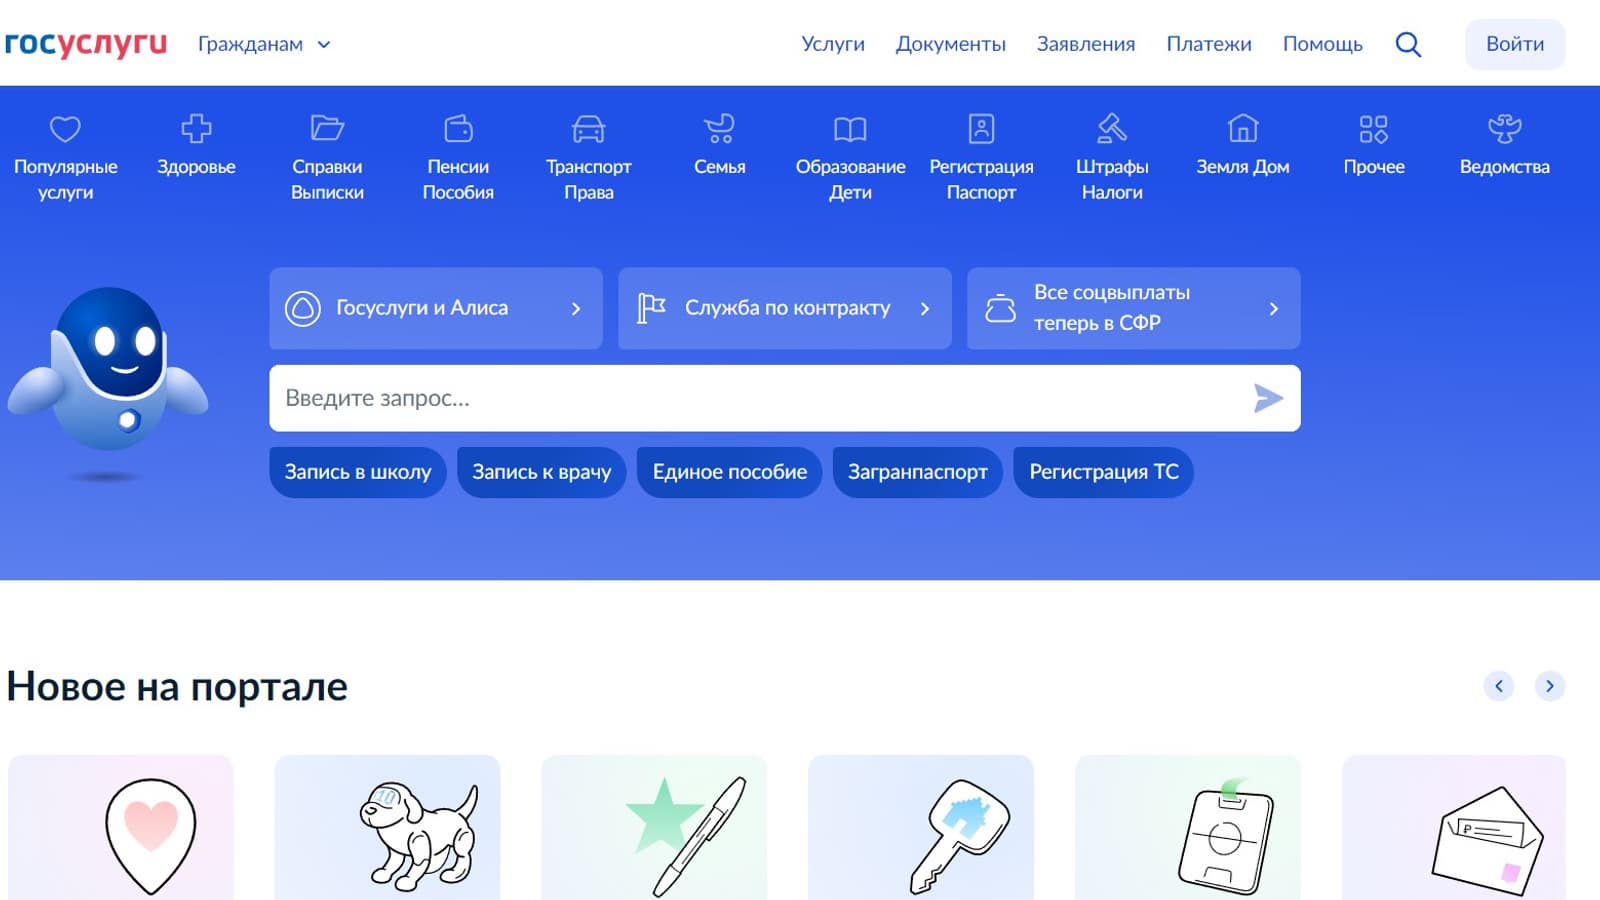Screen dimensions: 1600x900
Task: Click the Войти login button
Action: pos(1515,44)
